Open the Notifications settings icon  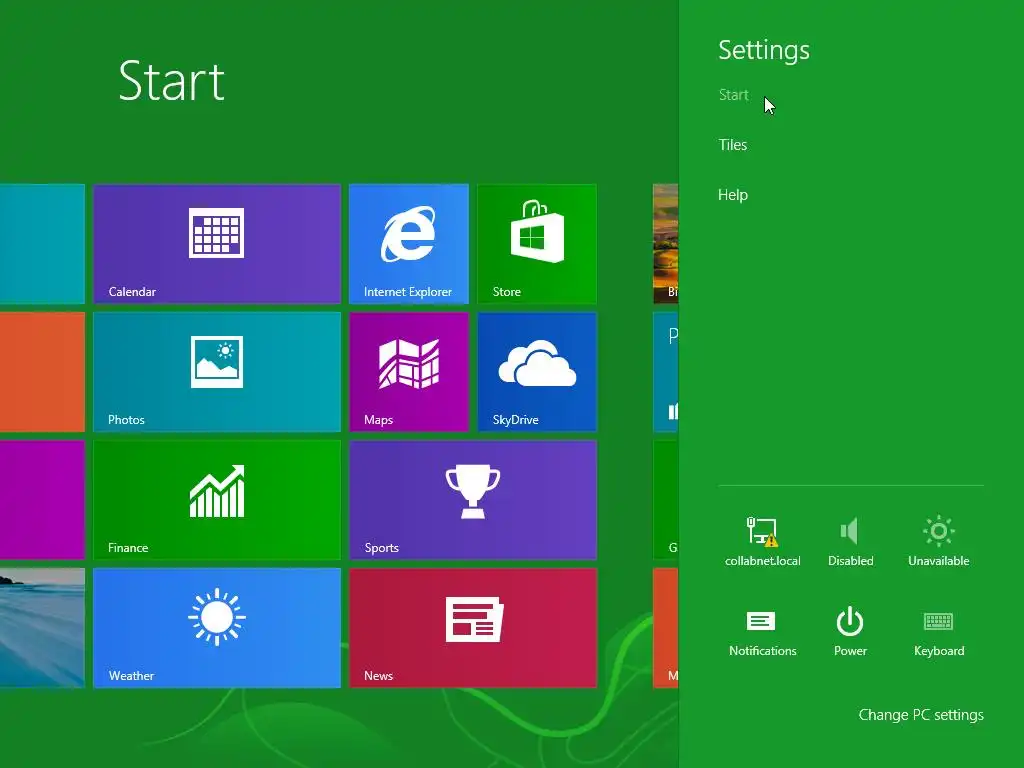pyautogui.click(x=762, y=632)
